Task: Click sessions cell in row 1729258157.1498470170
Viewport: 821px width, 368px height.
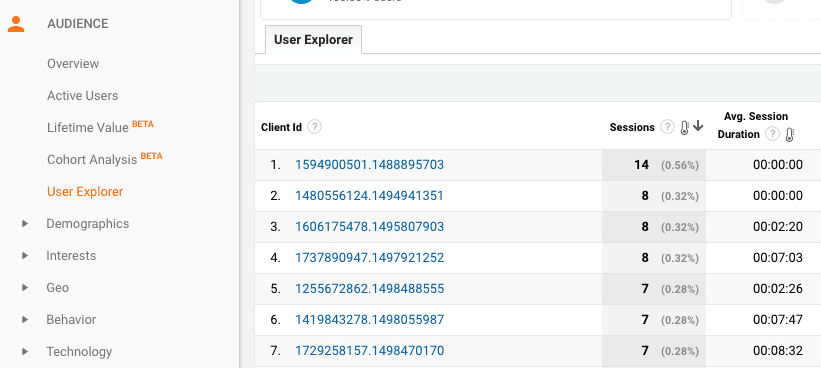Action: (654, 350)
